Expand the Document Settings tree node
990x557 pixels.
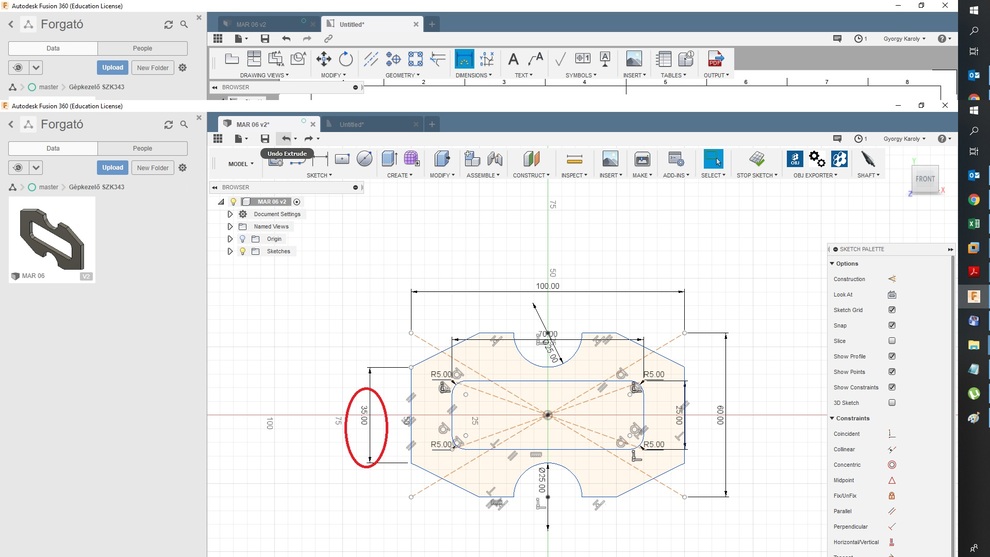click(x=230, y=214)
